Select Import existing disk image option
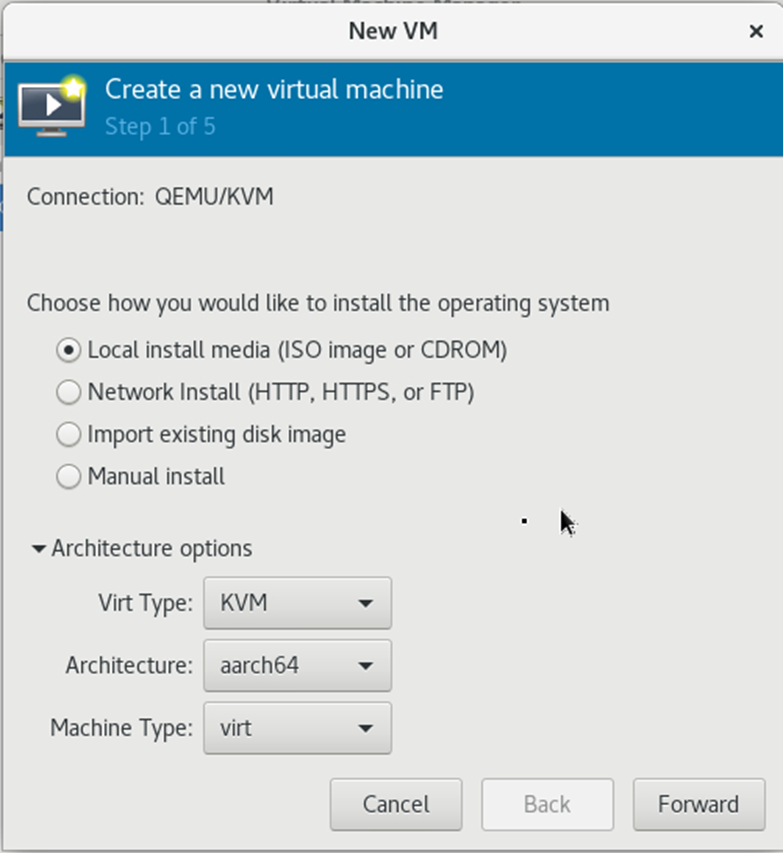This screenshot has width=783, height=853. pyautogui.click(x=69, y=435)
